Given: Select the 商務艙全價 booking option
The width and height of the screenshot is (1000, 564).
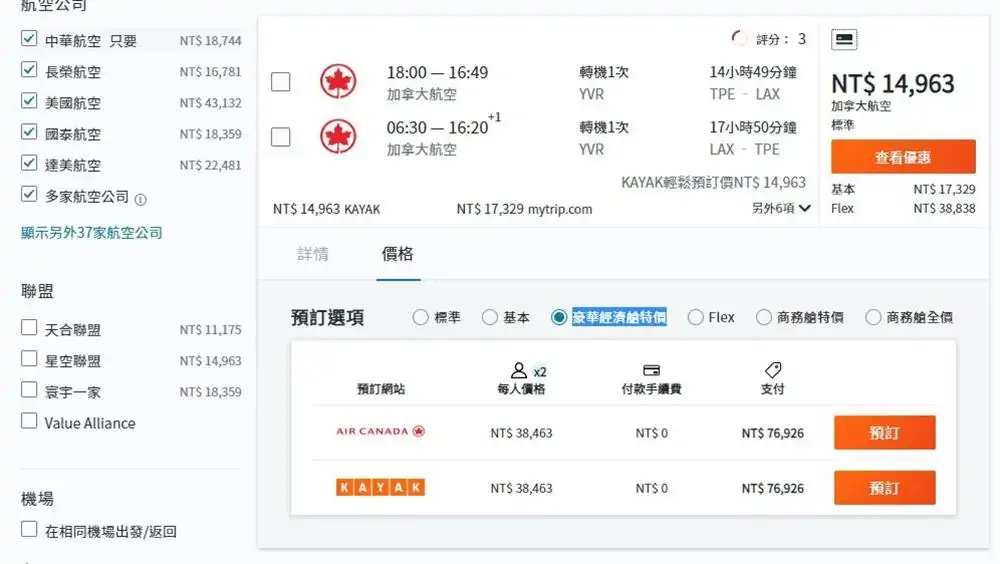Looking at the screenshot, I should pos(873,317).
